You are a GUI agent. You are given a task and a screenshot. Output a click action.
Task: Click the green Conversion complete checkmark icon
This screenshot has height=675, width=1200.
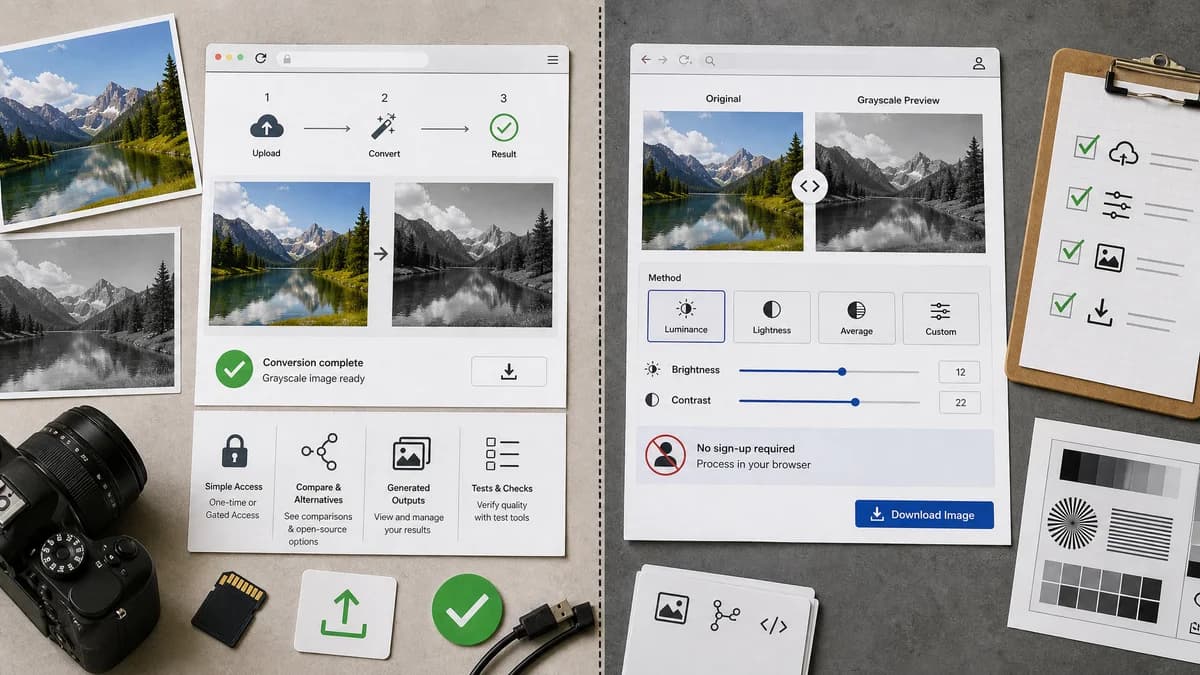coord(234,370)
